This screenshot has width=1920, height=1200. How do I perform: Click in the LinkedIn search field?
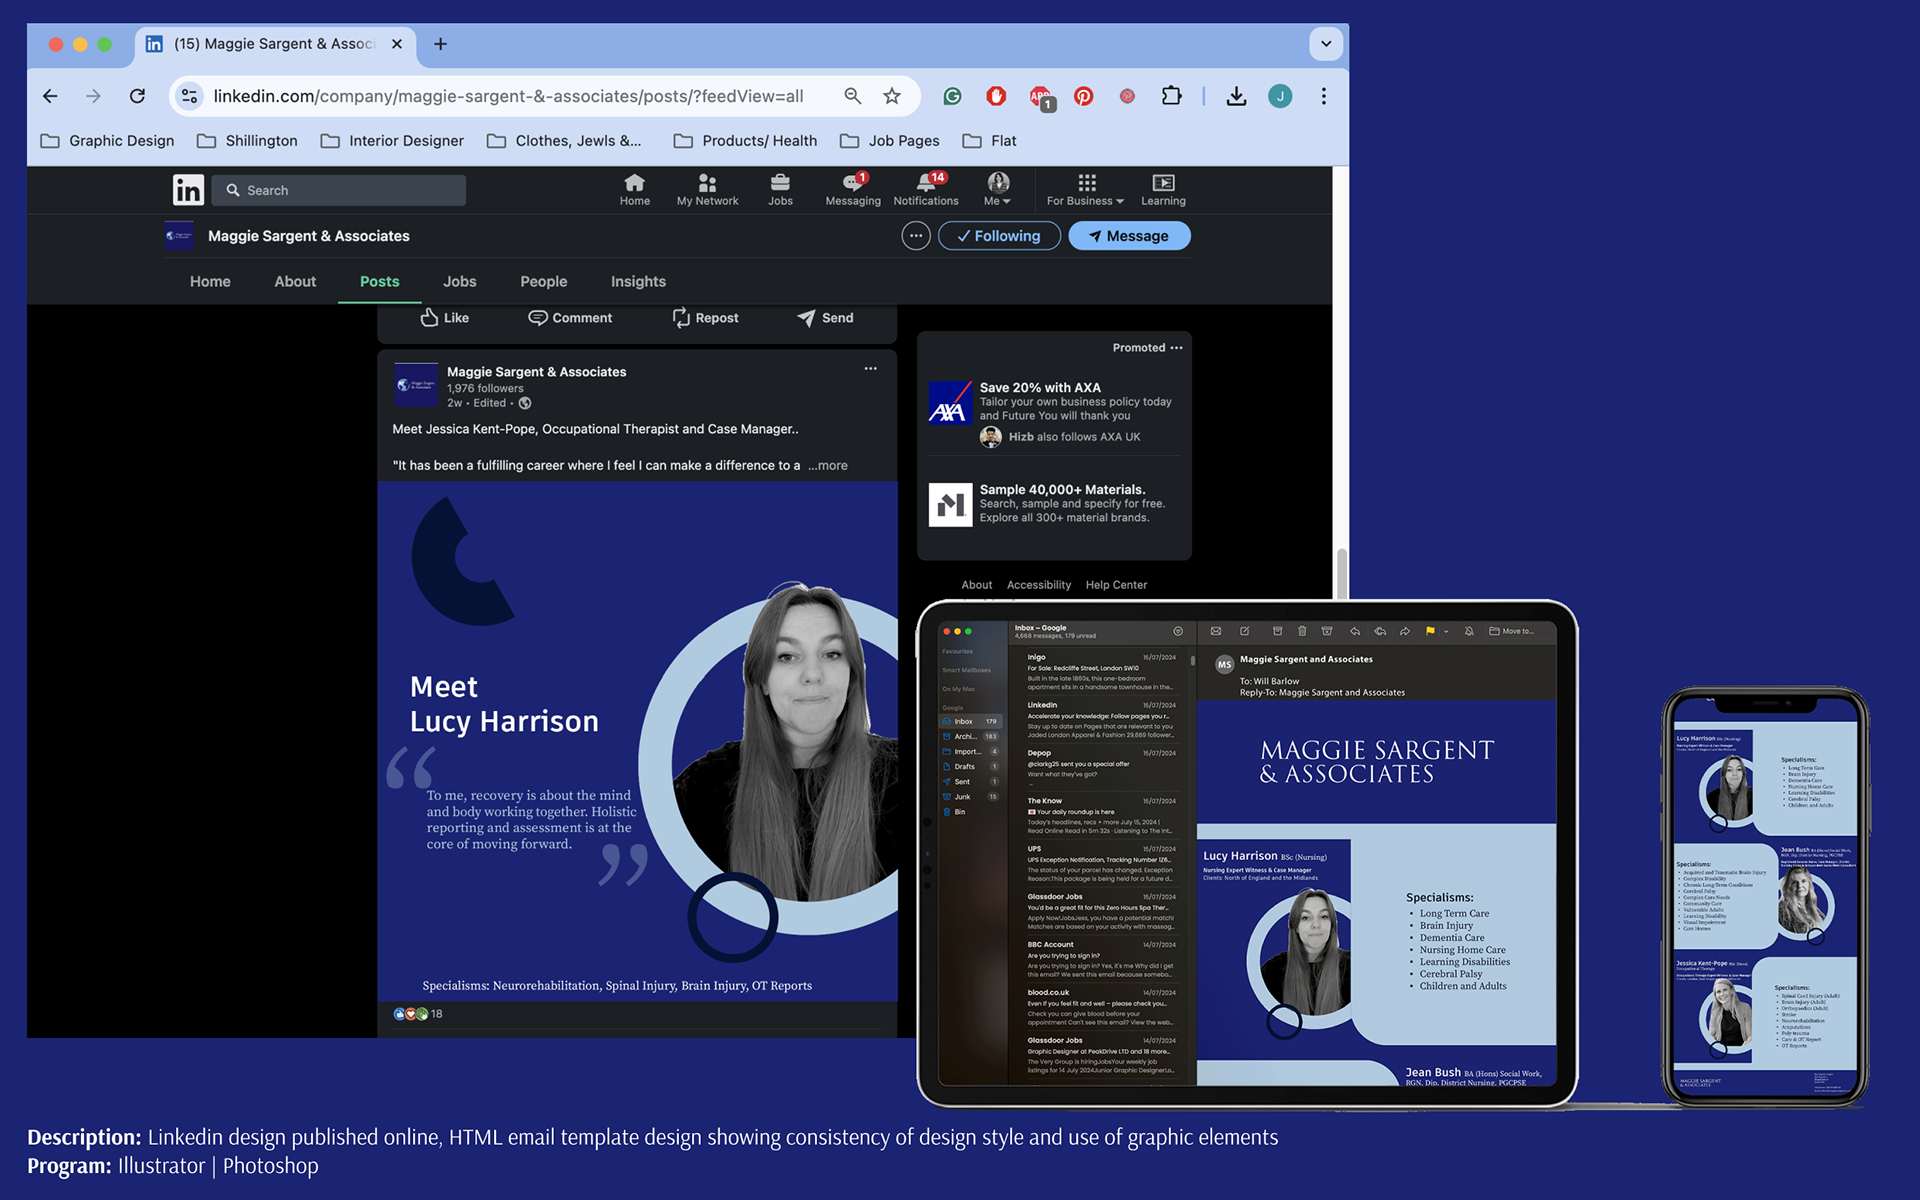pyautogui.click(x=338, y=190)
